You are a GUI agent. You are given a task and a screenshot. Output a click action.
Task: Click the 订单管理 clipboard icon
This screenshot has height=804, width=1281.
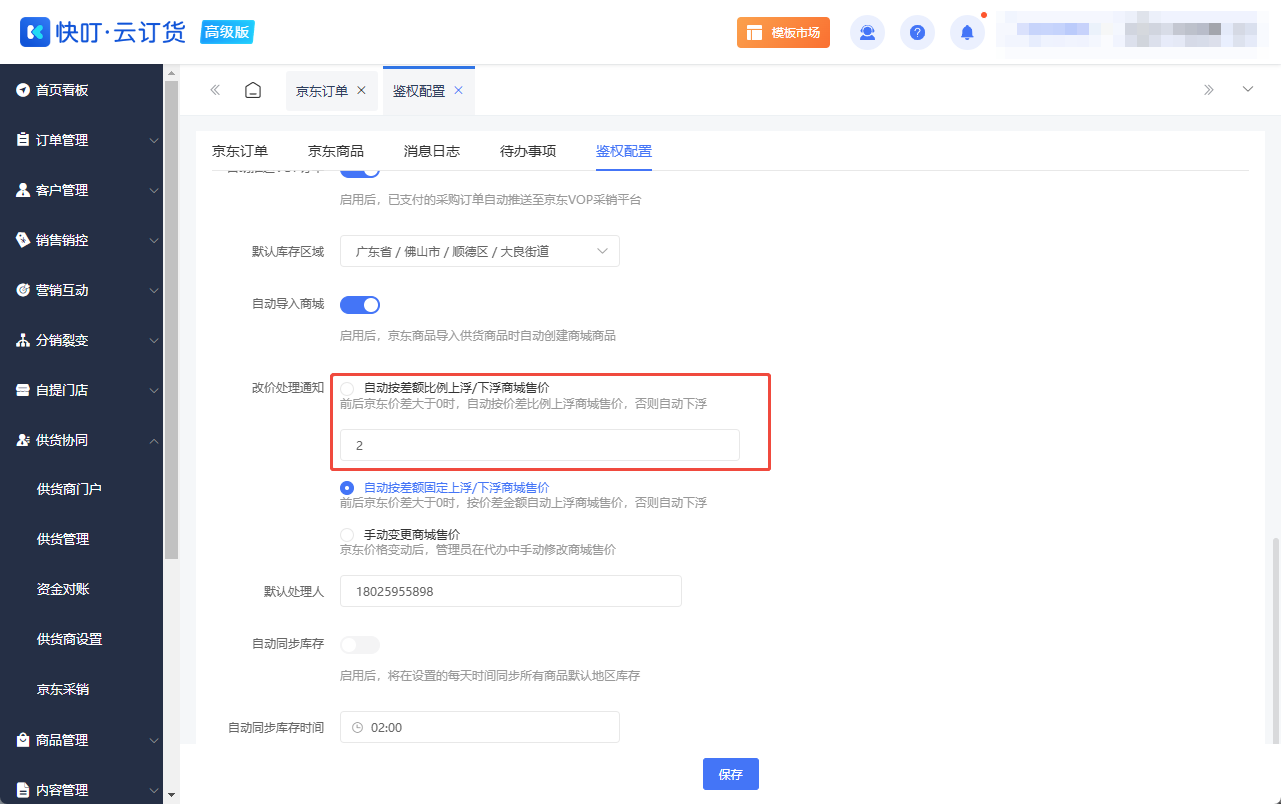tap(23, 140)
